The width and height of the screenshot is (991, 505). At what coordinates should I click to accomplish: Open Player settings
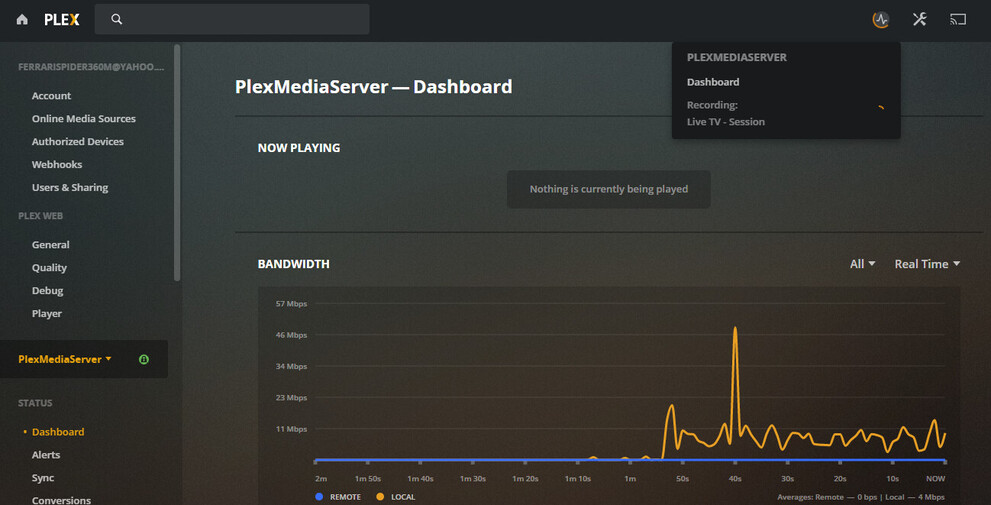pyautogui.click(x=47, y=313)
